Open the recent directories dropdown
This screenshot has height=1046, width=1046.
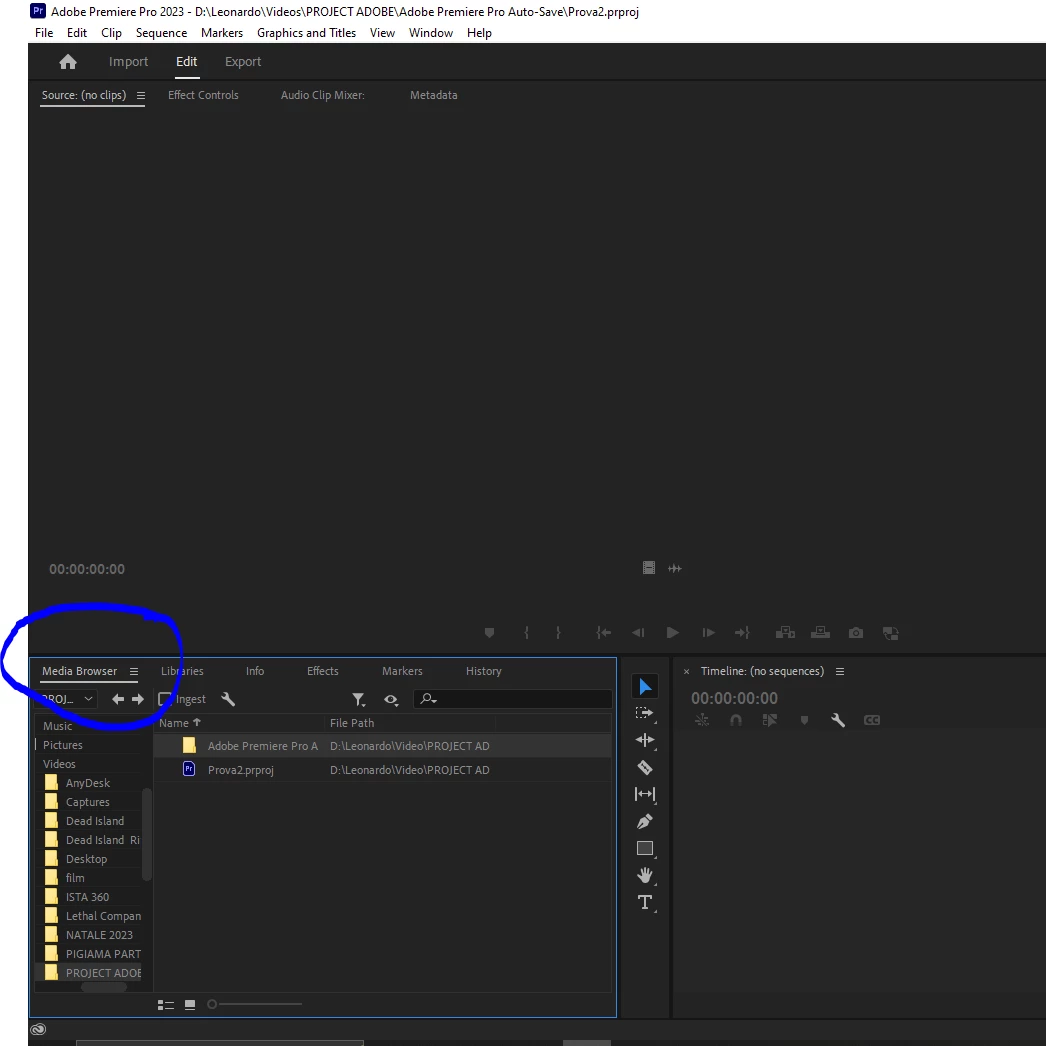[67, 699]
